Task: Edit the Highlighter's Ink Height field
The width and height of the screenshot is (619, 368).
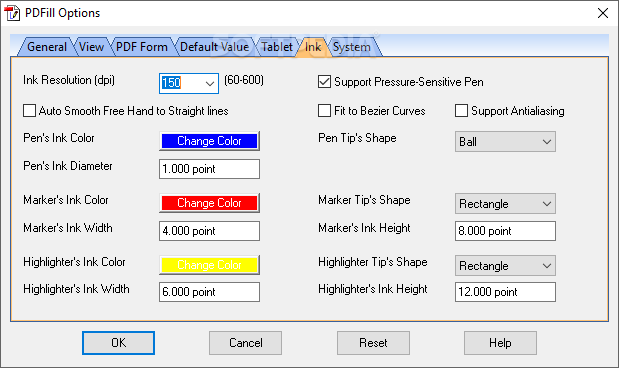Action: 505,292
